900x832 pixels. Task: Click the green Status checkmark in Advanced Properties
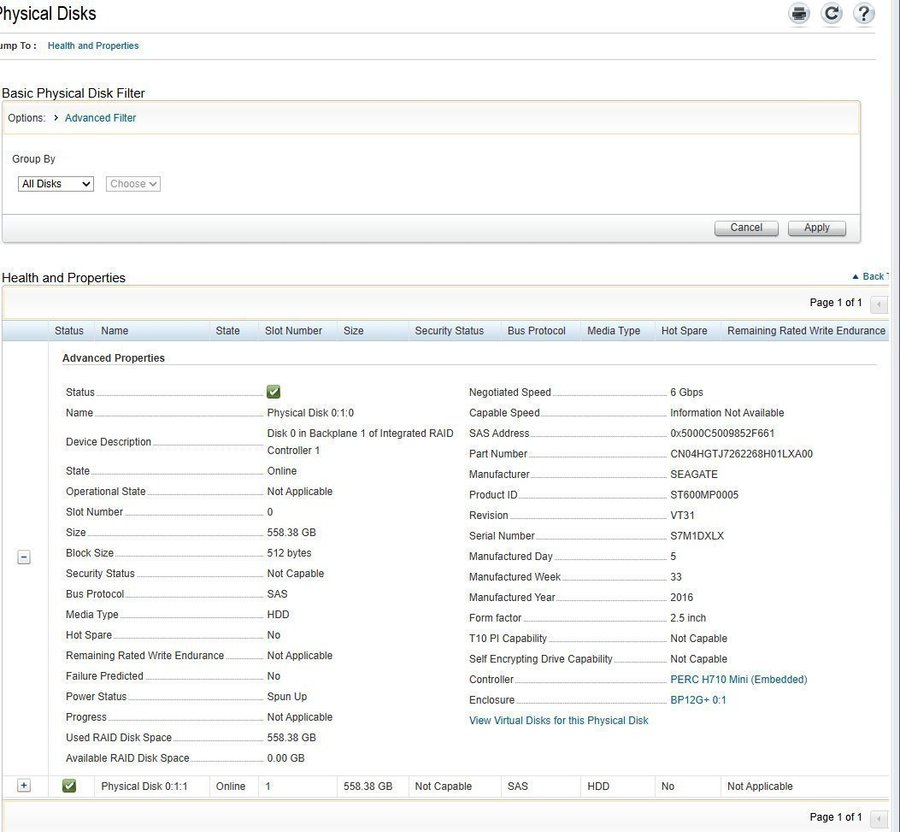coord(274,392)
